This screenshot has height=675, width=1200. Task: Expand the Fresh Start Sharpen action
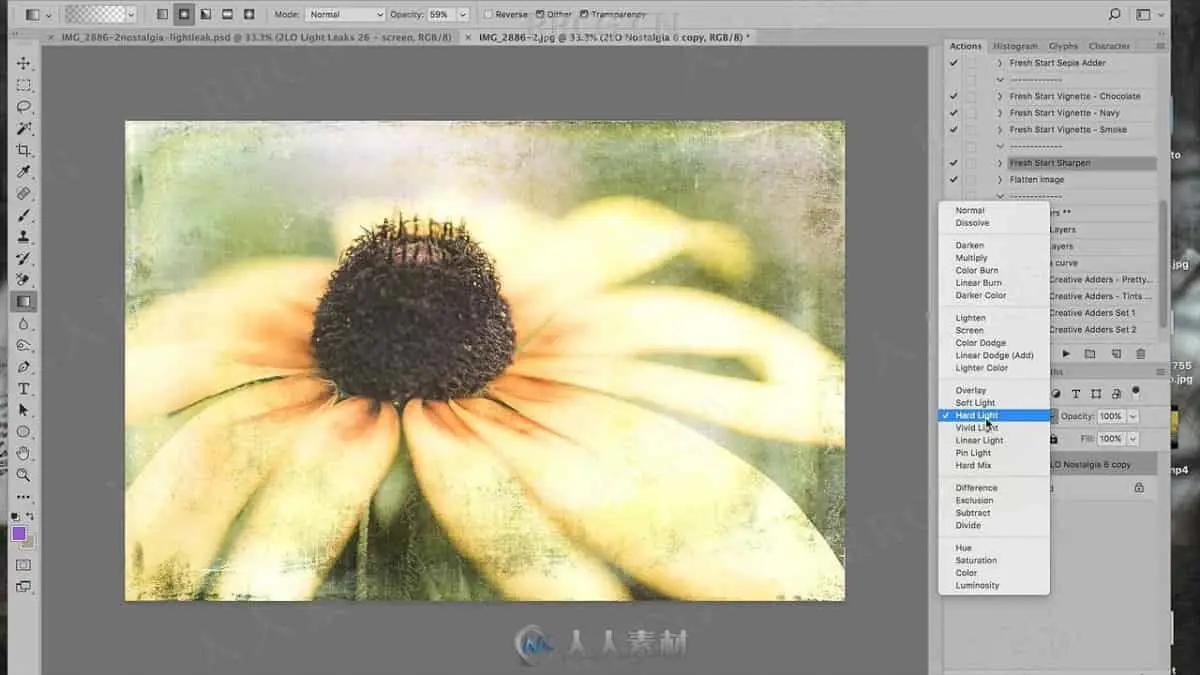point(1000,163)
